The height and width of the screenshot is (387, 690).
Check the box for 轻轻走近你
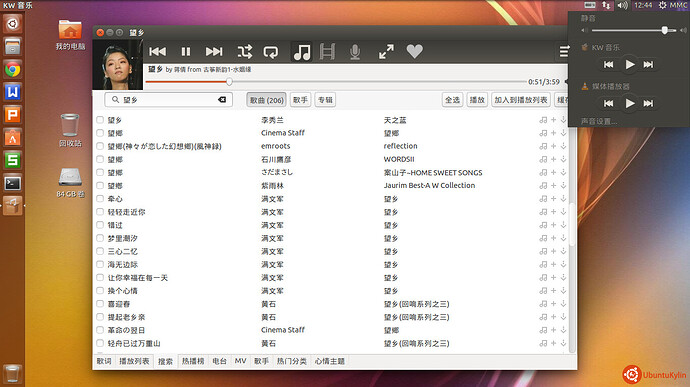[100, 212]
